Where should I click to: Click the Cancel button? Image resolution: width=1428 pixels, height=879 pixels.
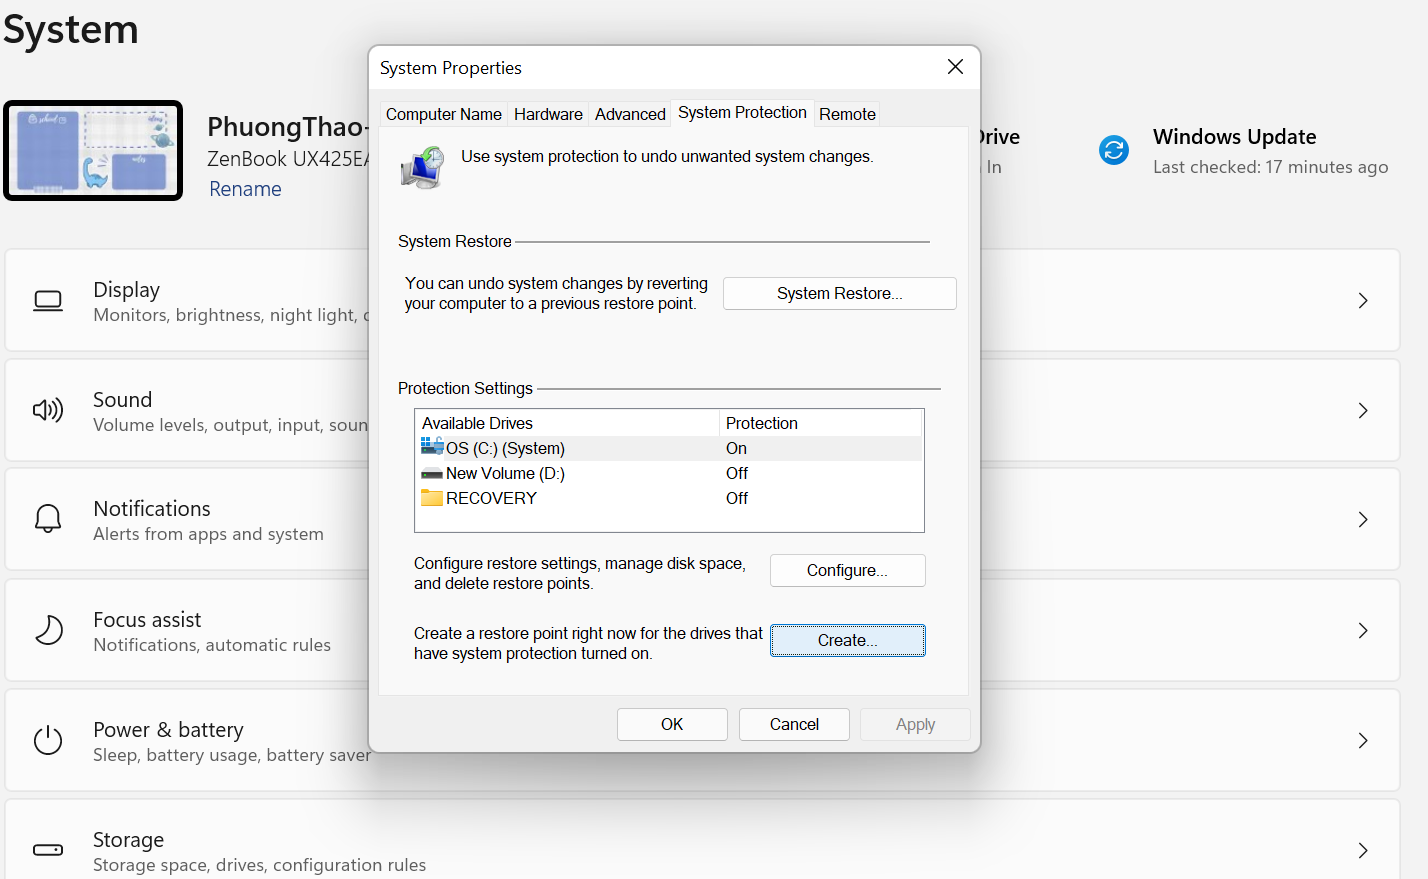point(794,724)
